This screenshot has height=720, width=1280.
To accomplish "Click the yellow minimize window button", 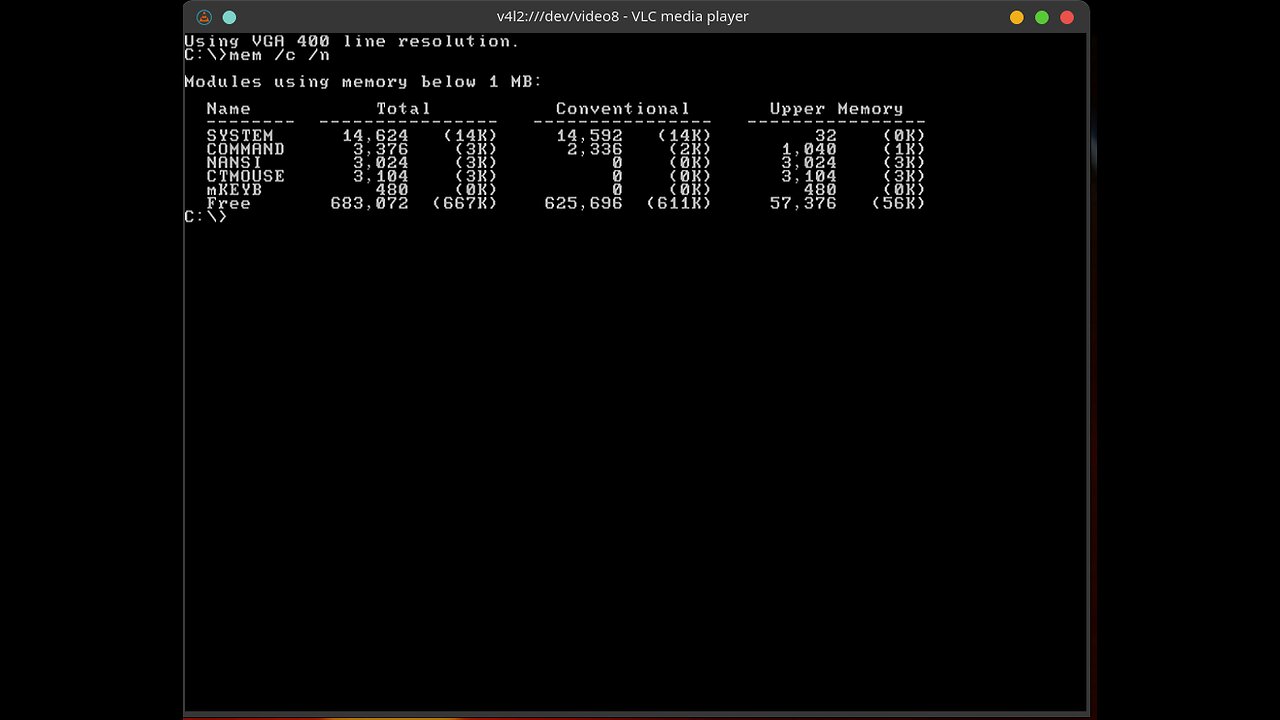I will coord(1017,17).
